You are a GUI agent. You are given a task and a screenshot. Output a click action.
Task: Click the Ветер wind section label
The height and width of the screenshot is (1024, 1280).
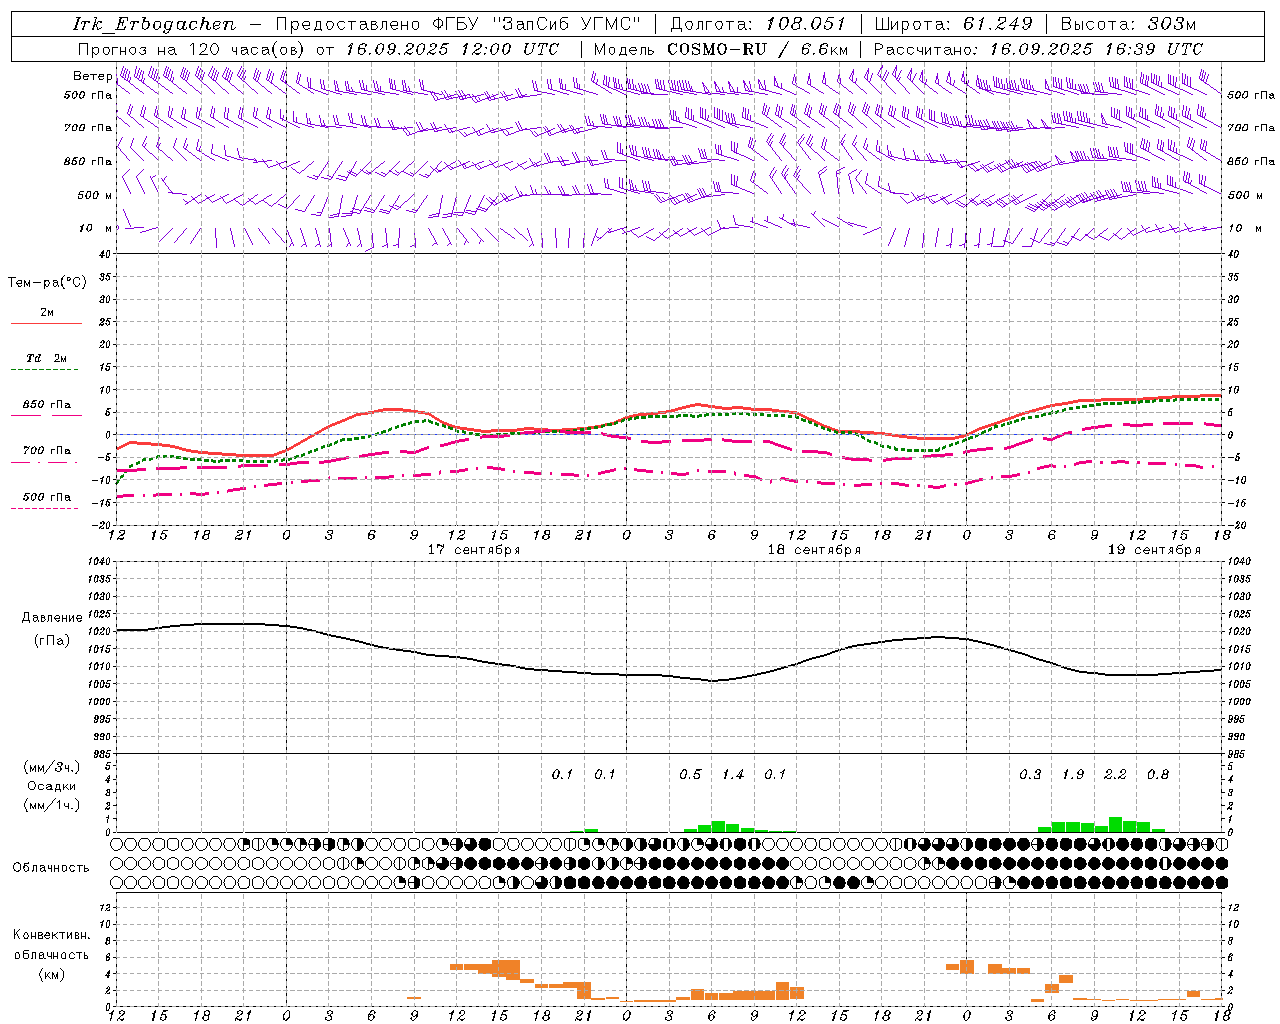pyautogui.click(x=92, y=76)
